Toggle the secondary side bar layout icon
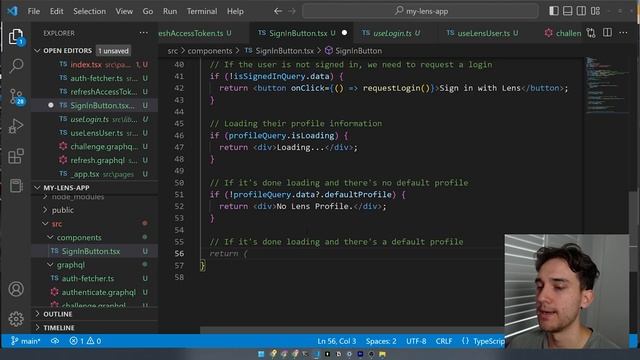The height and width of the screenshot is (360, 640). click(581, 11)
